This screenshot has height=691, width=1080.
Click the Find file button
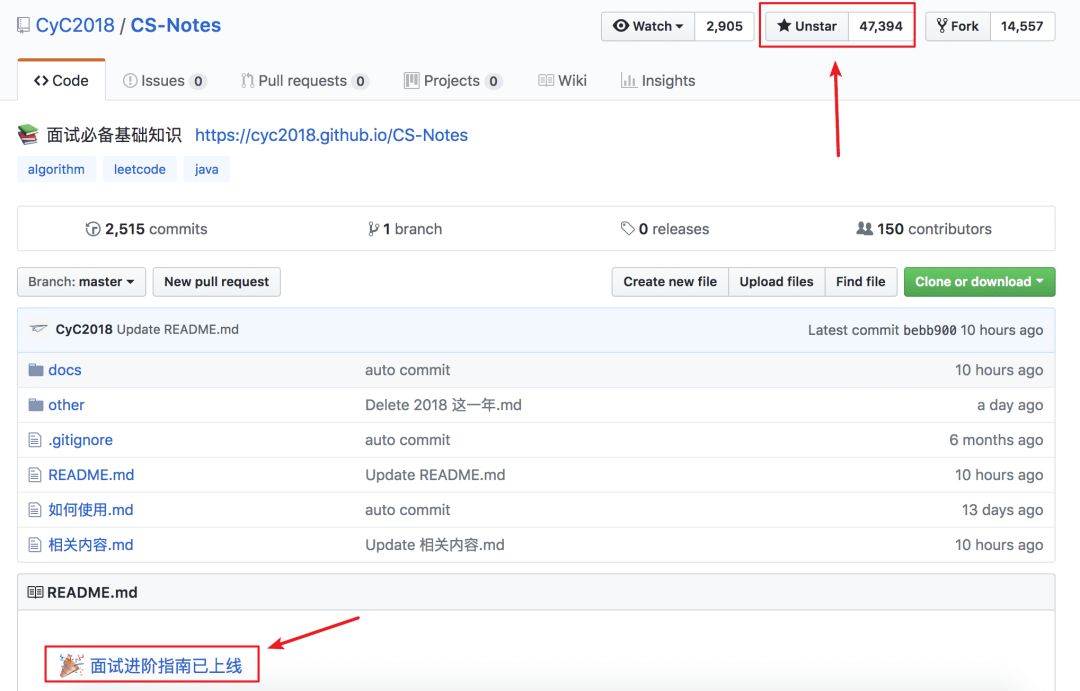860,282
